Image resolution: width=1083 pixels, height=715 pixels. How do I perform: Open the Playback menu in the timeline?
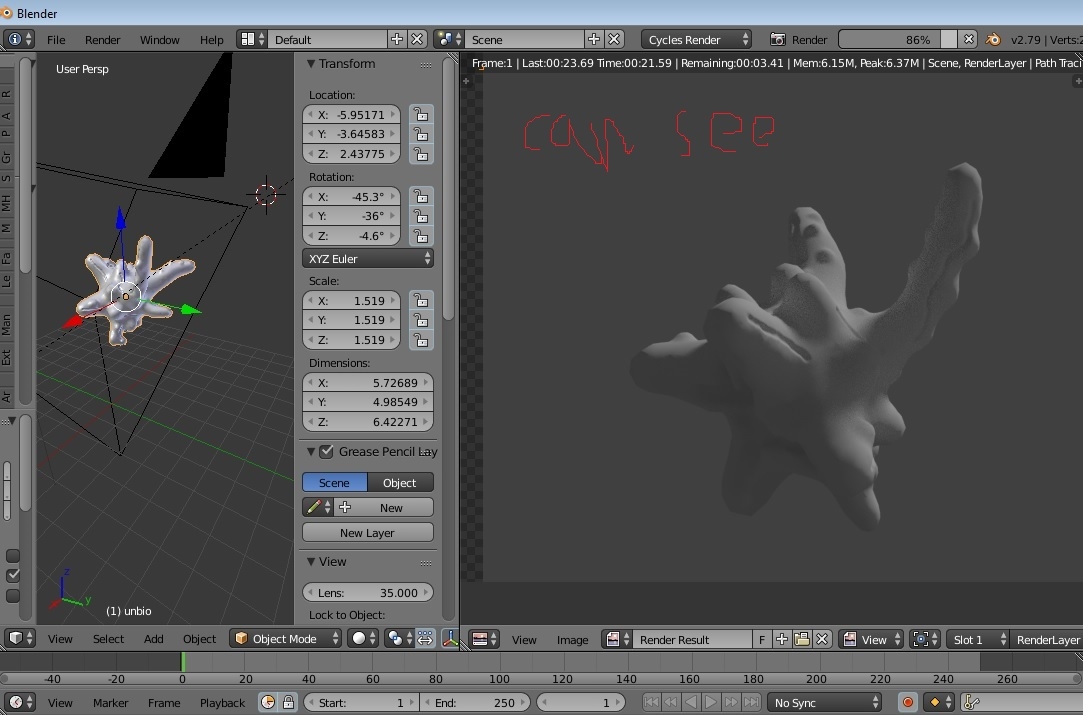222,703
